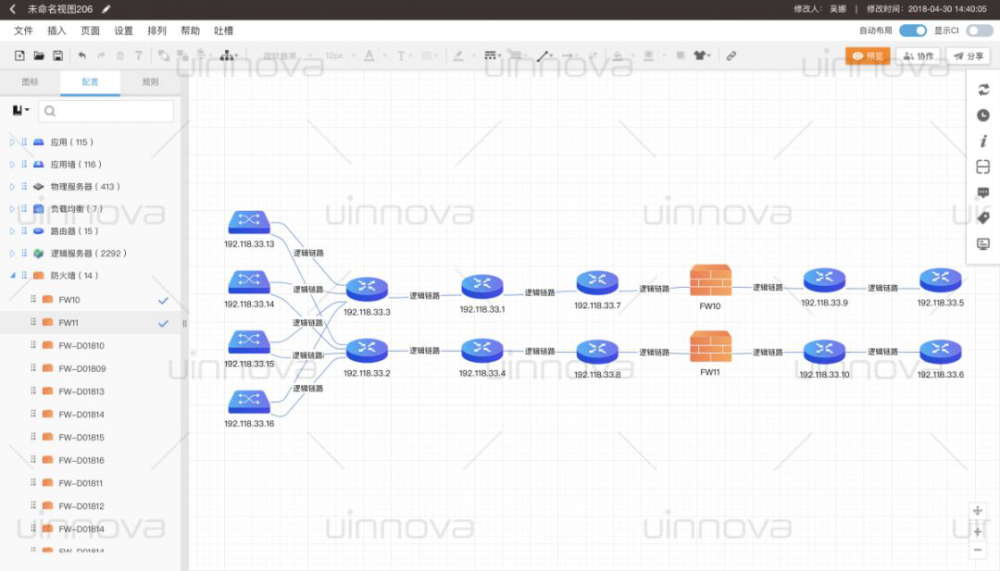Image resolution: width=1000 pixels, height=571 pixels.
Task: Open the 插入 menu
Action: click(57, 31)
